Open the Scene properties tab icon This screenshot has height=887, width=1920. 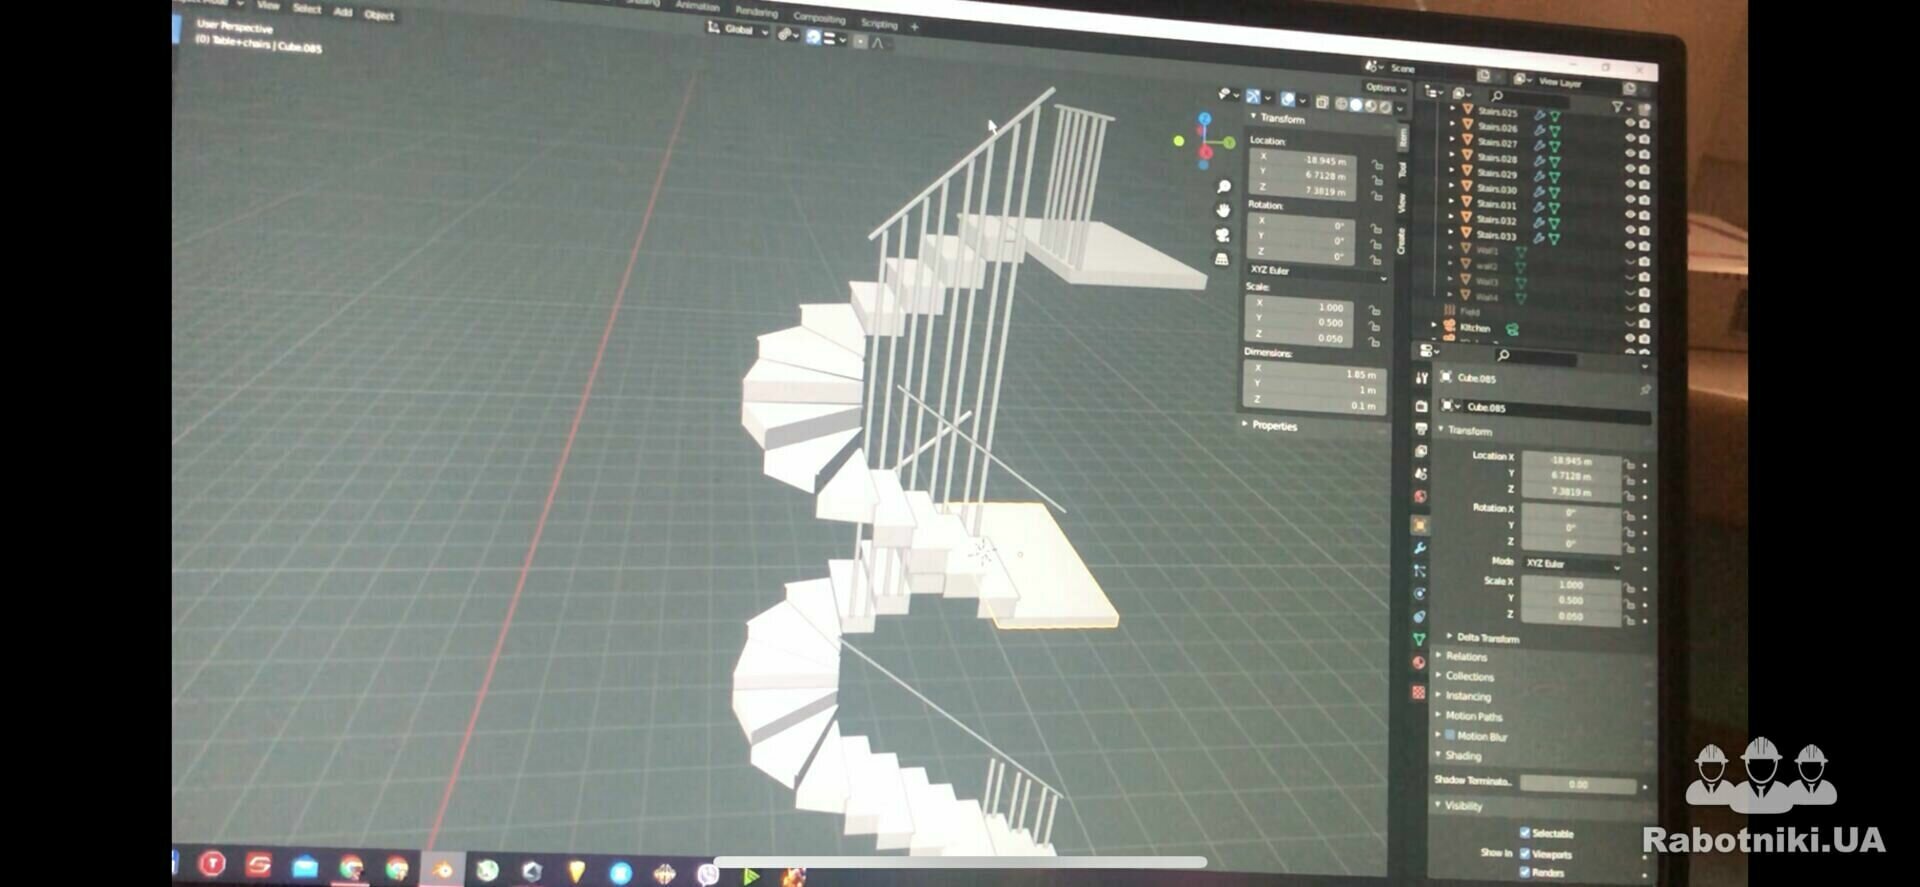click(x=1420, y=474)
